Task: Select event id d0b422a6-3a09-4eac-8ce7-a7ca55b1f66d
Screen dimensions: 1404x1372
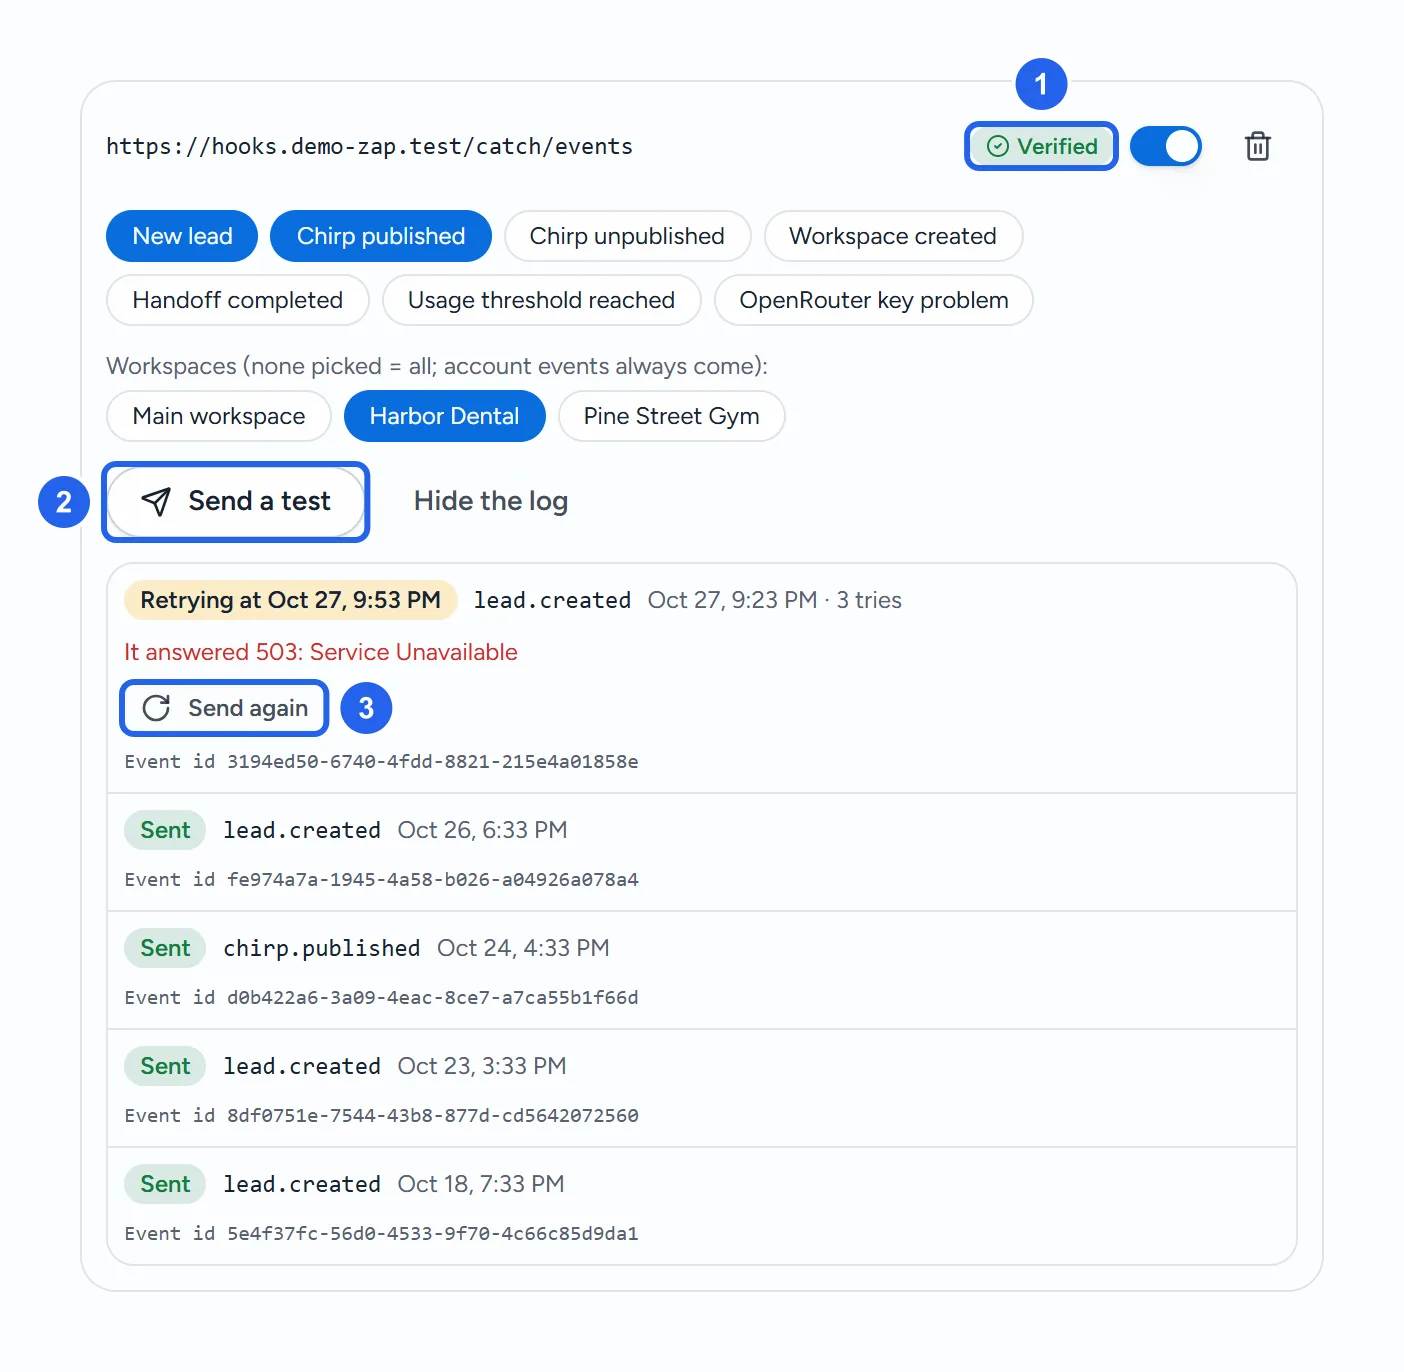Action: [x=381, y=998]
